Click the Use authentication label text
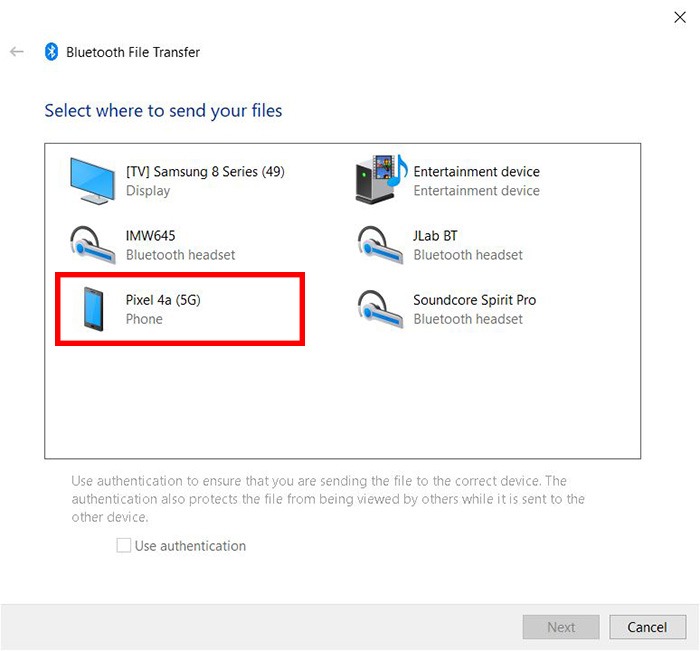 [x=190, y=546]
